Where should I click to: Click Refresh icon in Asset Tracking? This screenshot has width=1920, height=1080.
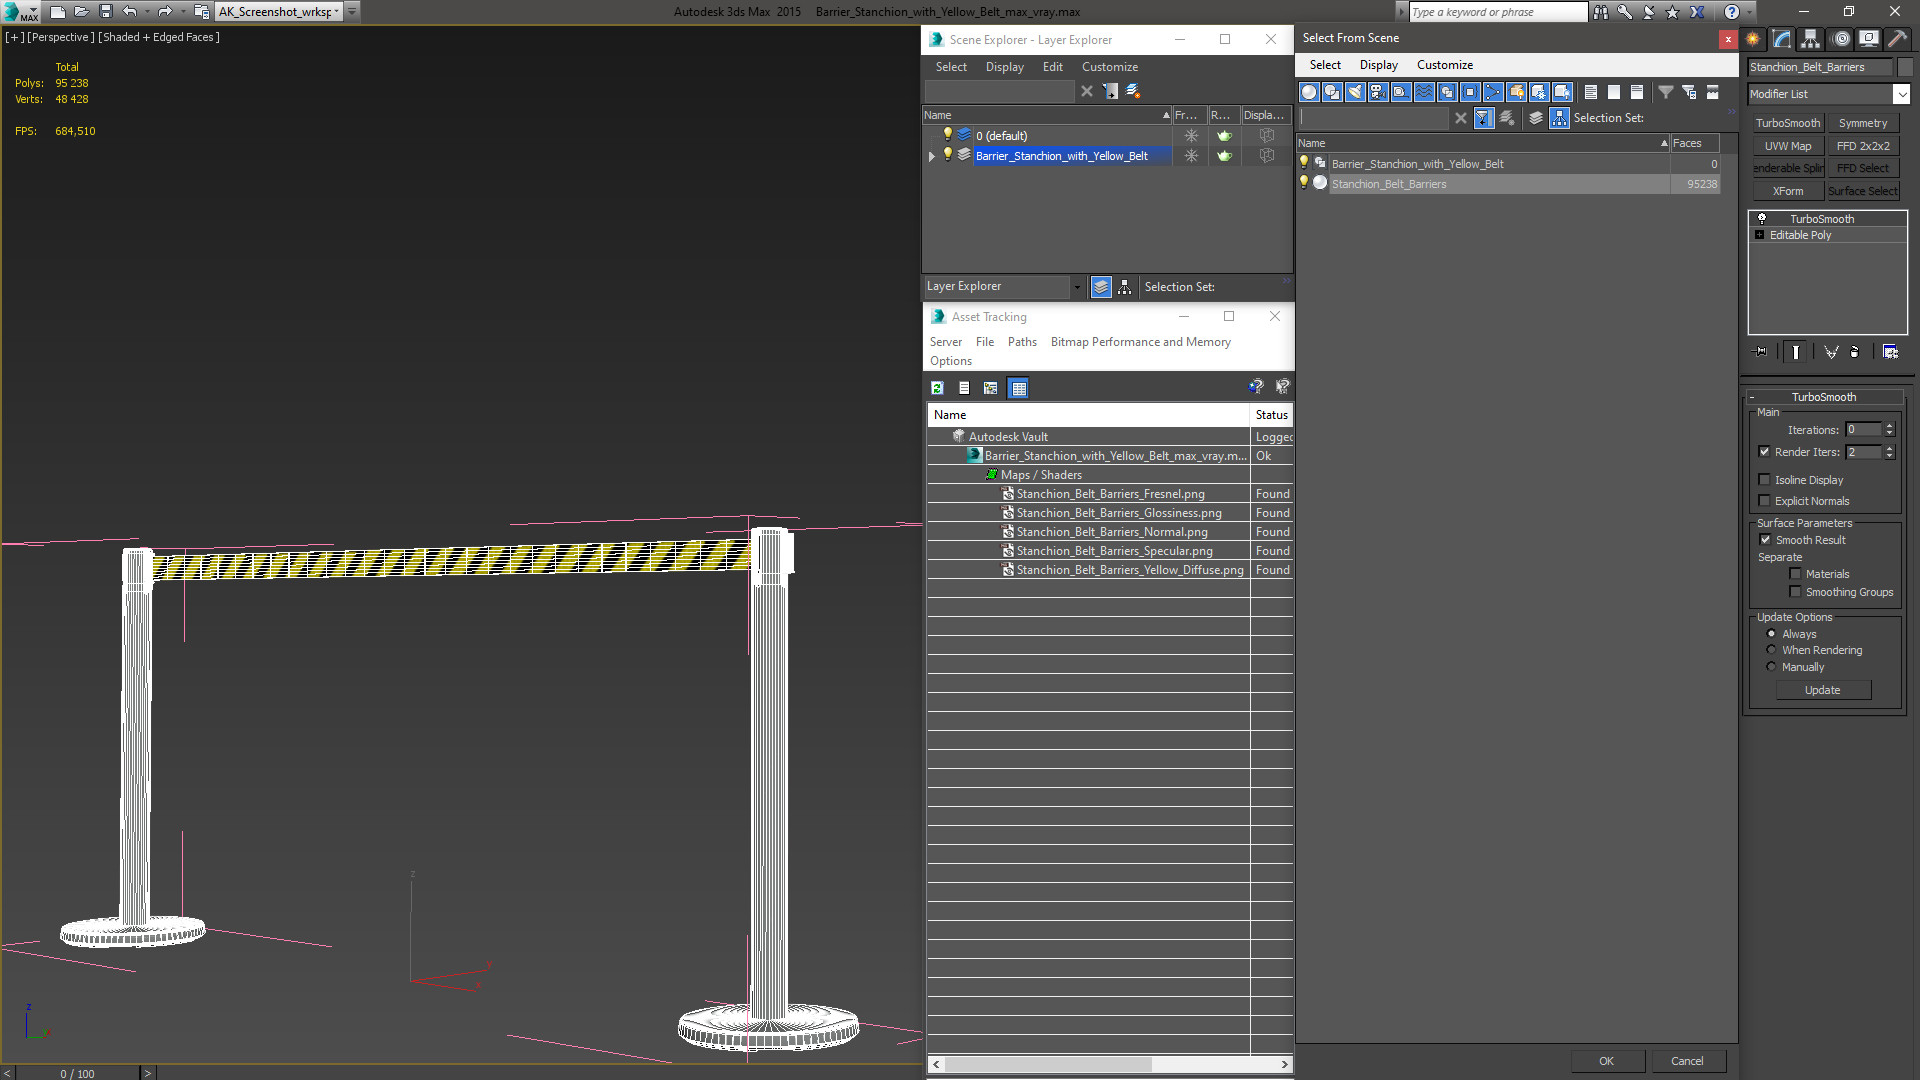(x=938, y=388)
